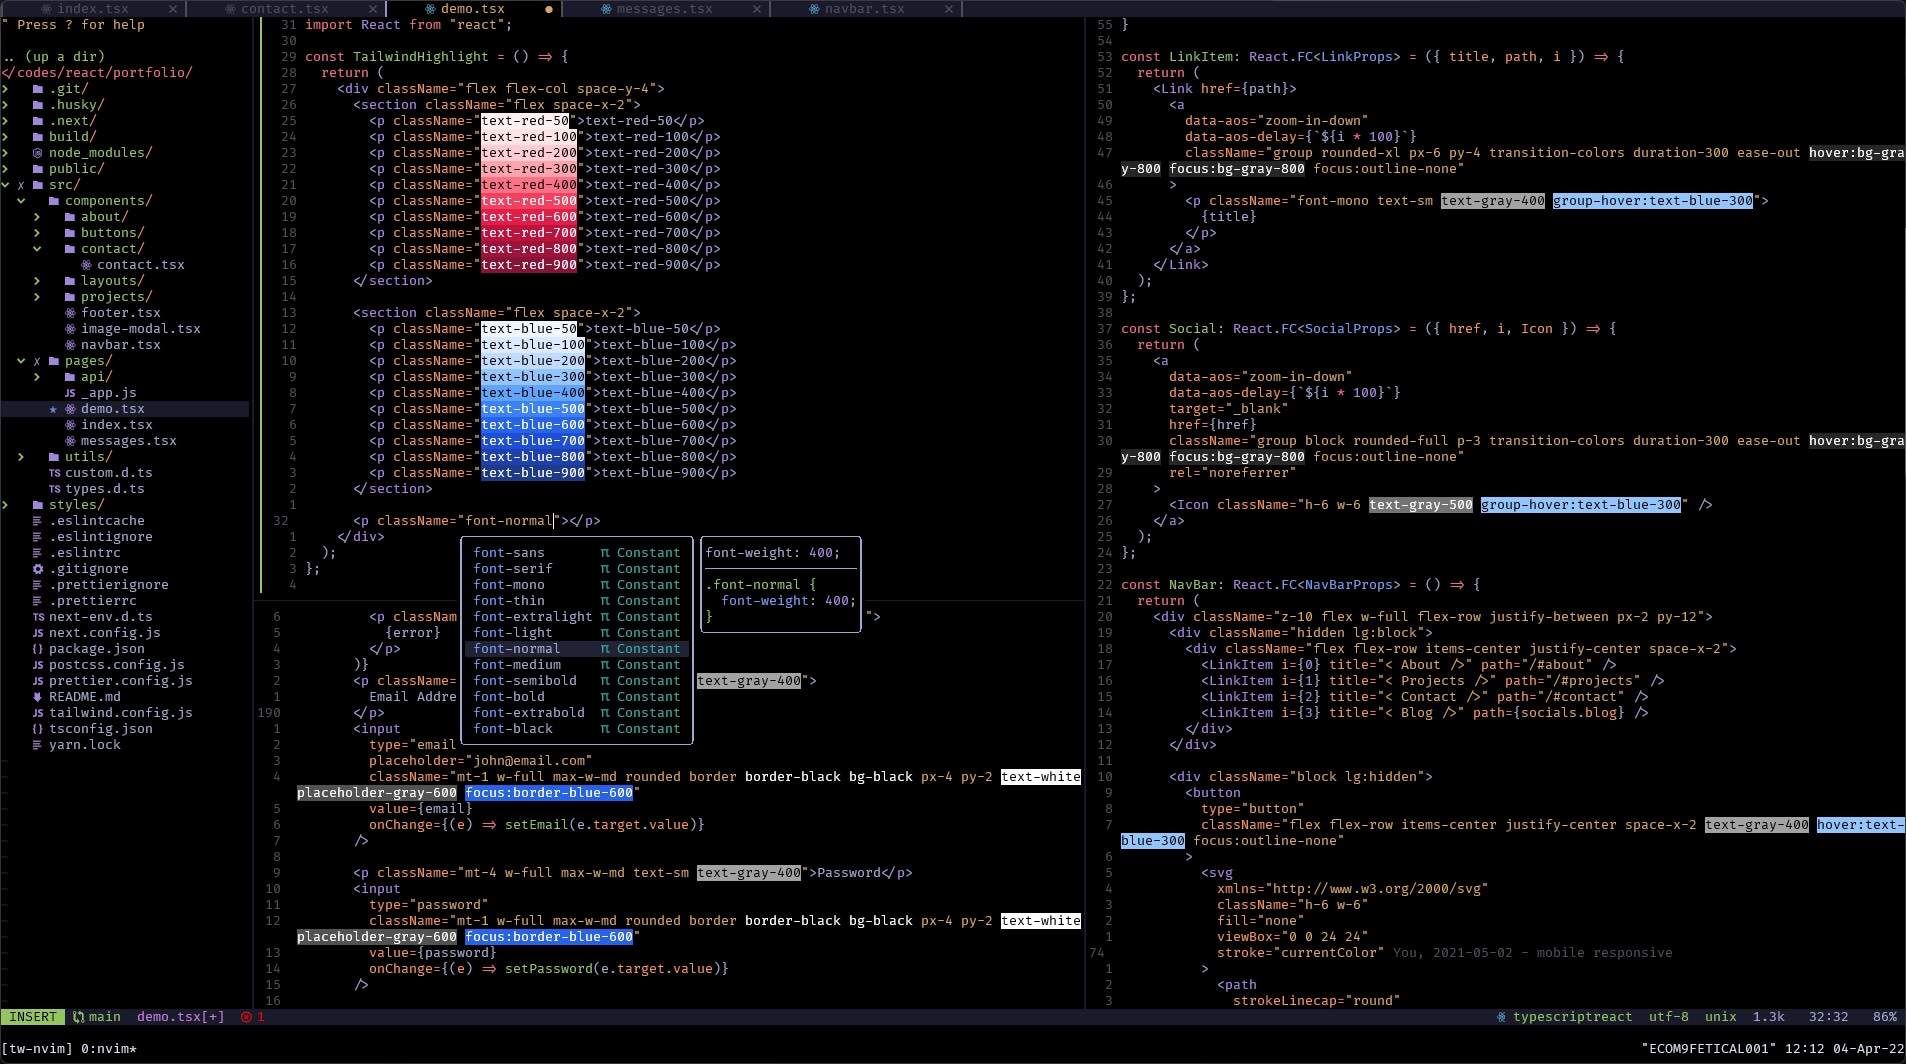This screenshot has height=1064, width=1906.
Task: Click the git branch icon beside main
Action: [79, 1016]
